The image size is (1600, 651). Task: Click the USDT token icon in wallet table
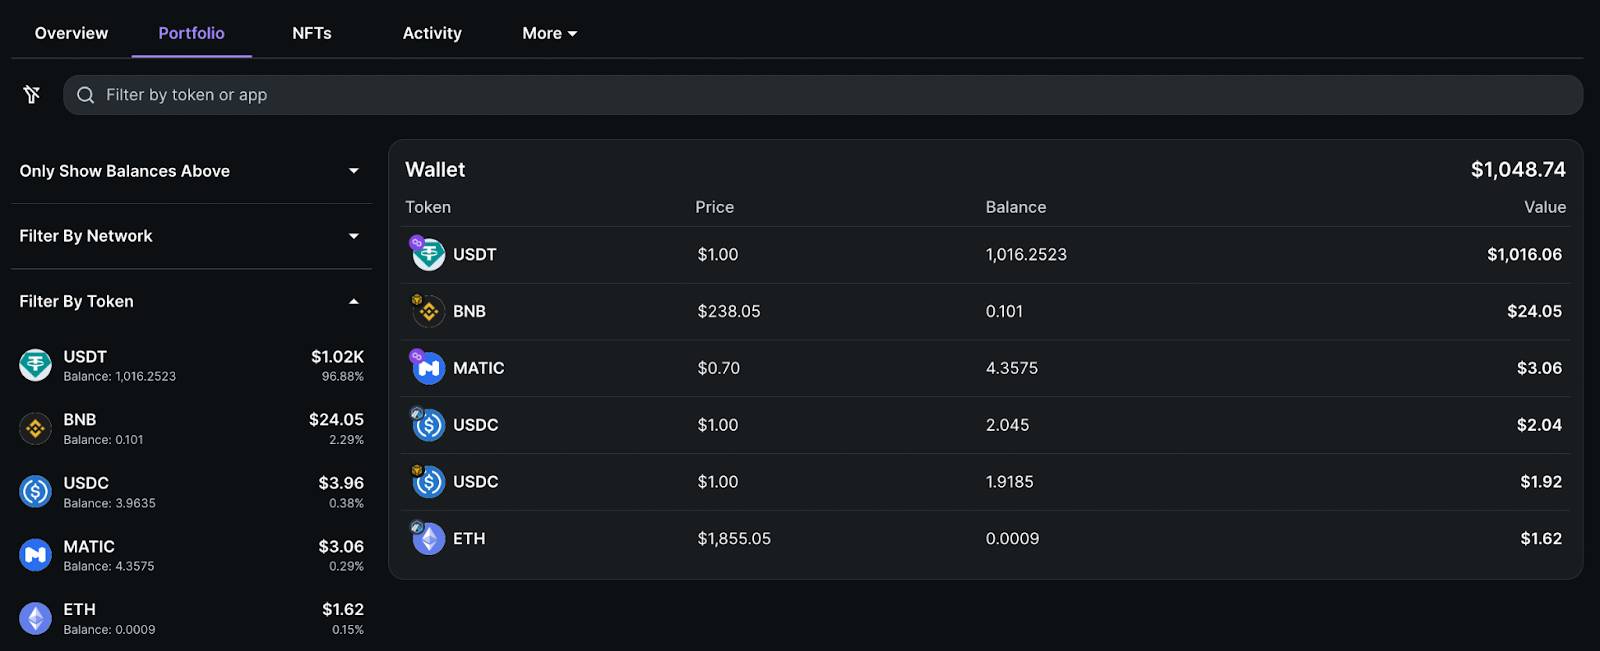click(x=429, y=255)
